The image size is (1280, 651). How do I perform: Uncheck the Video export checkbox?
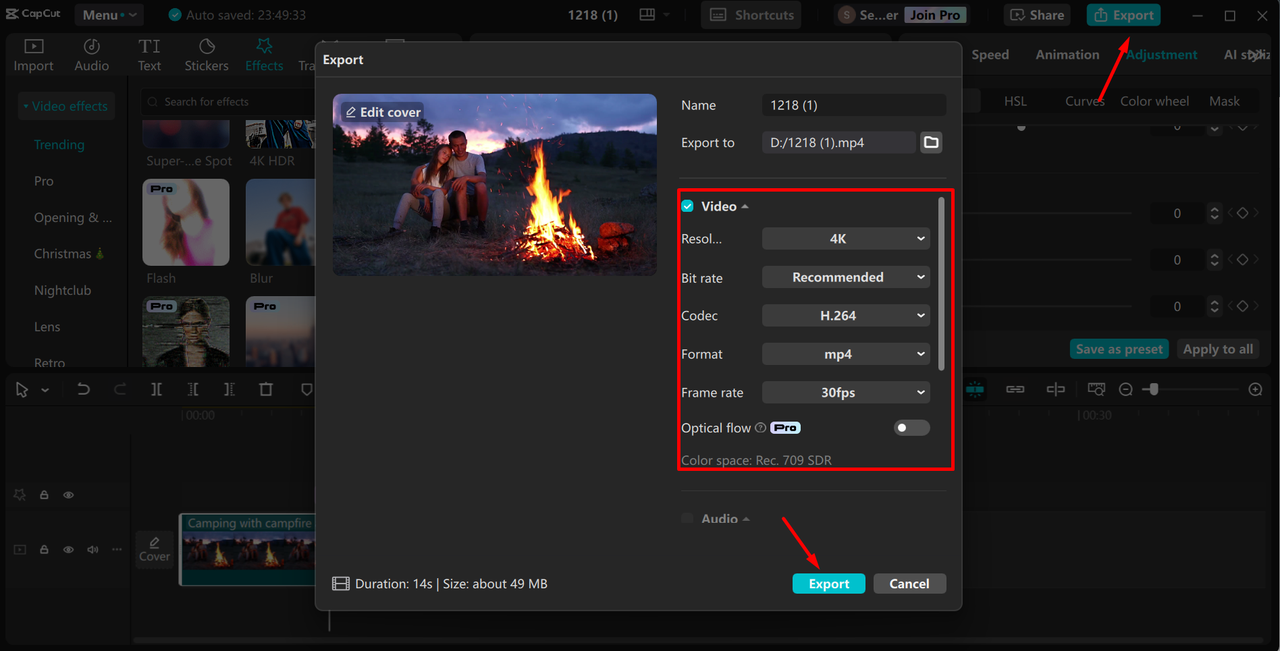(x=687, y=206)
